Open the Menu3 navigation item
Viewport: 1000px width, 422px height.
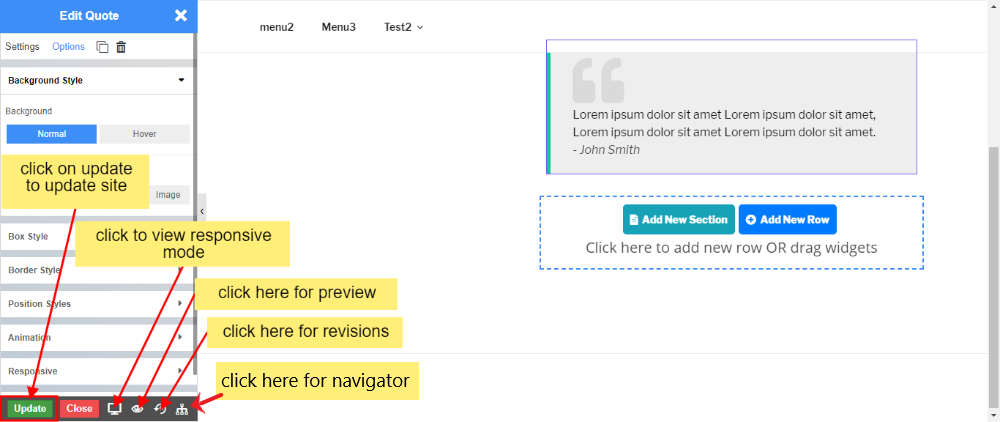pos(338,27)
